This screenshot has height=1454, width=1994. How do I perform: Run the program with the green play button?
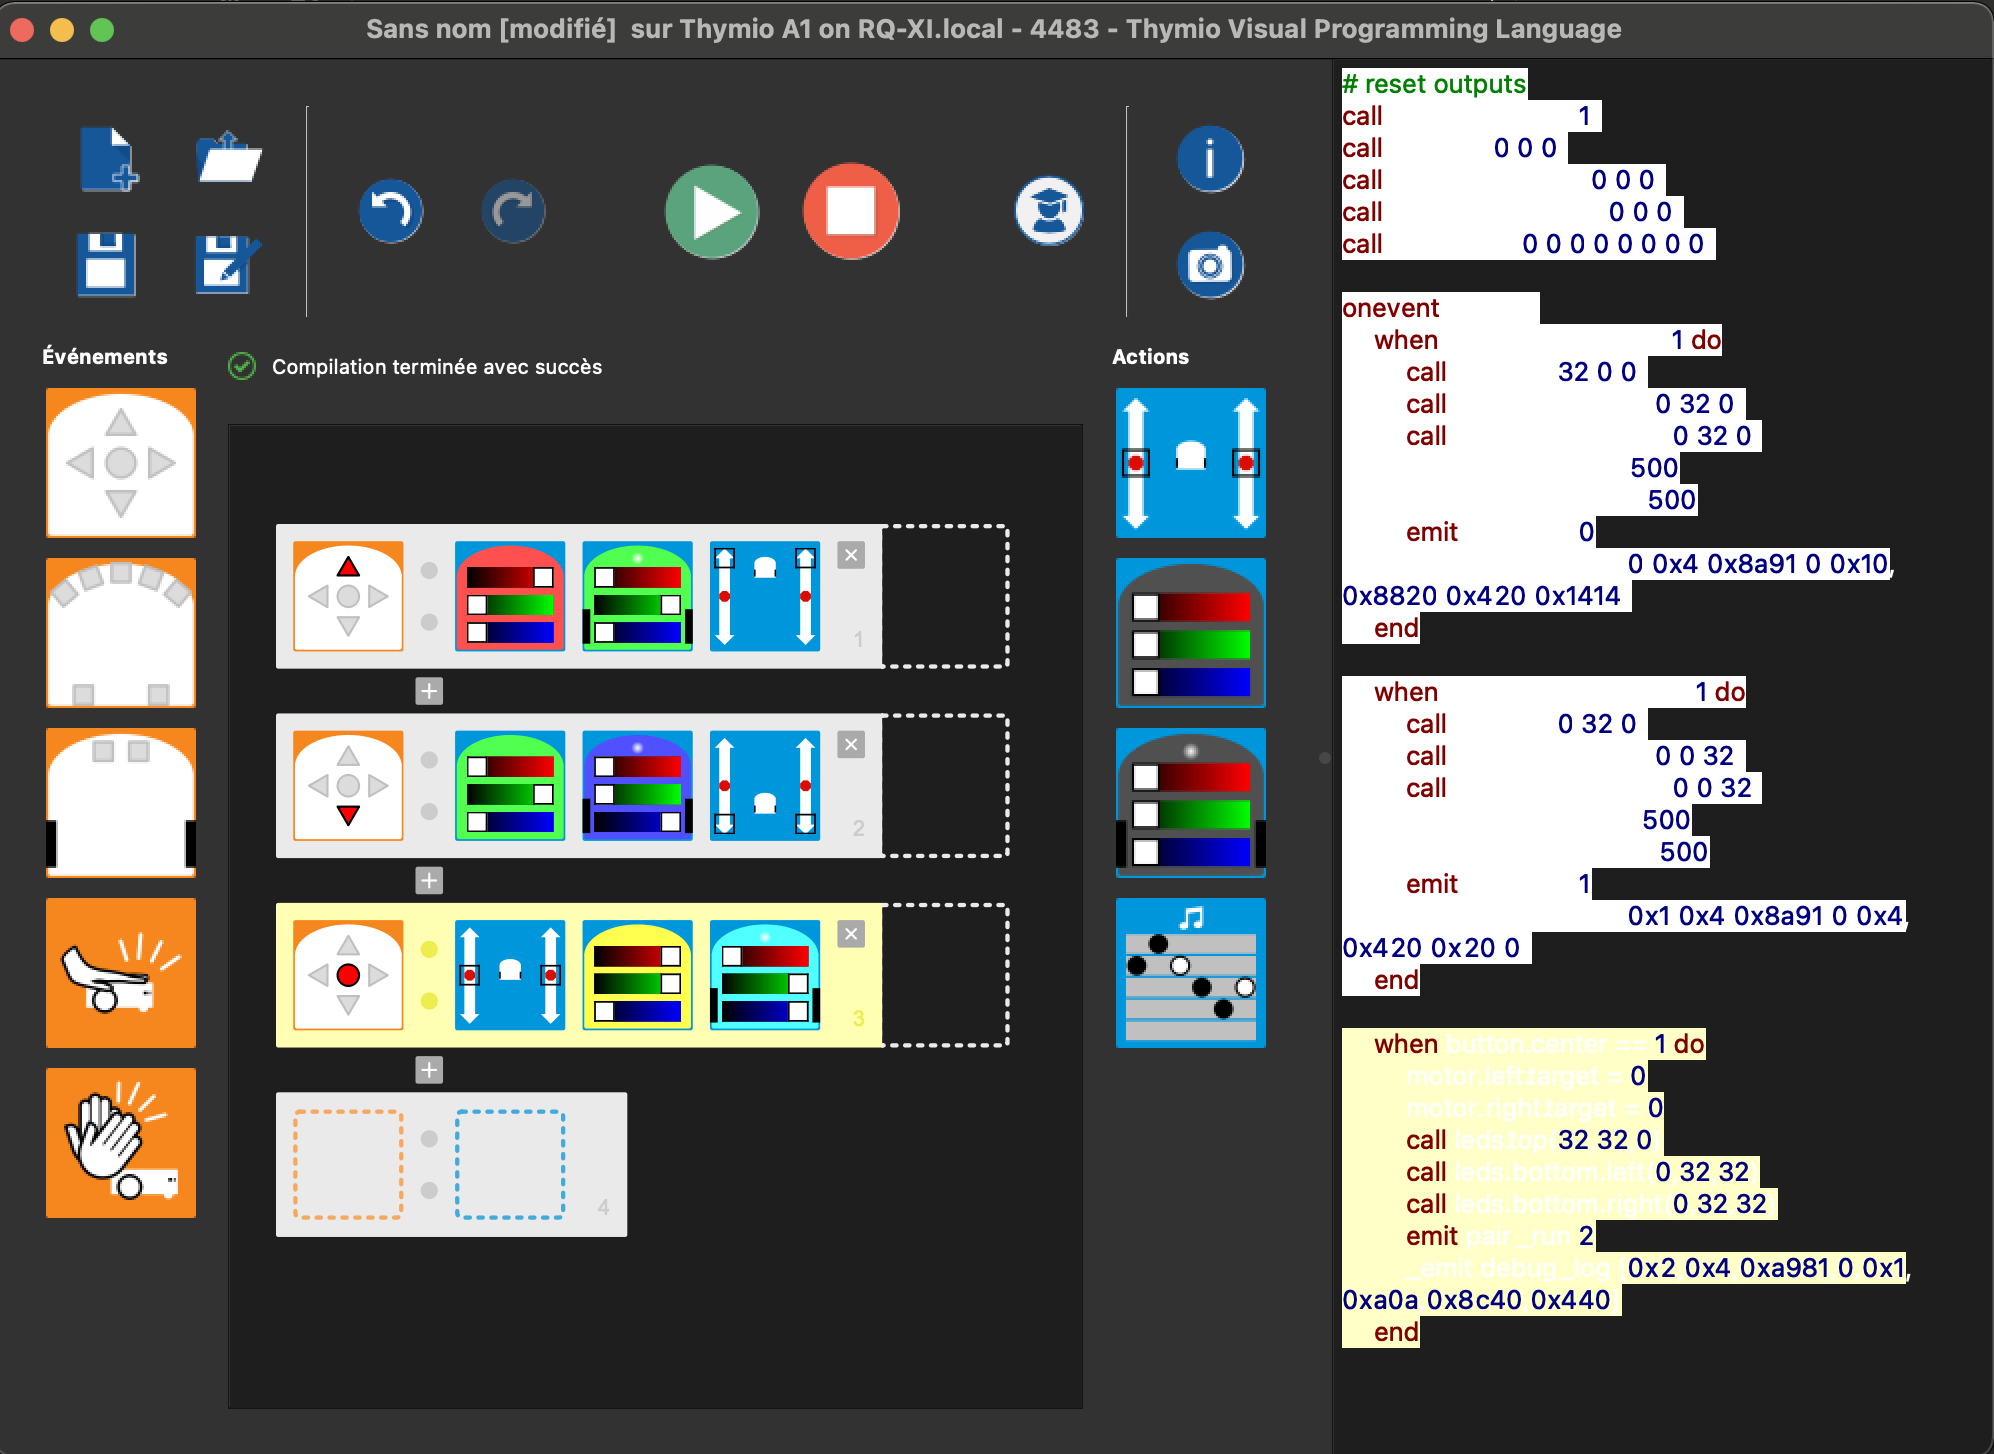click(711, 211)
